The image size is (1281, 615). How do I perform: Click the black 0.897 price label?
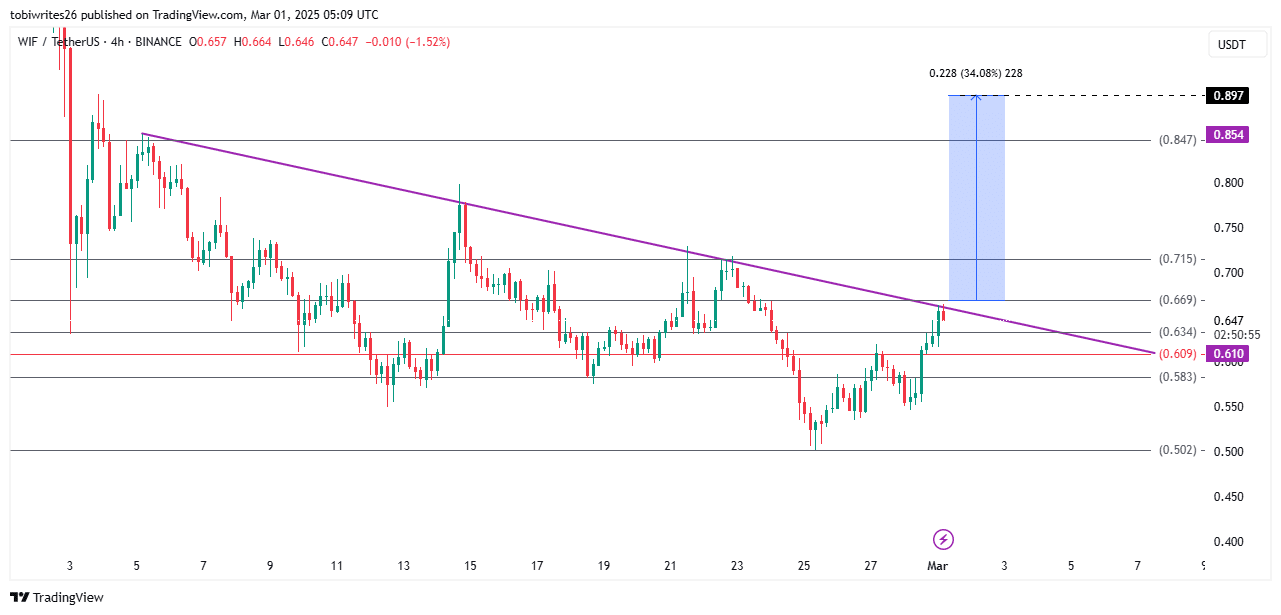coord(1227,96)
